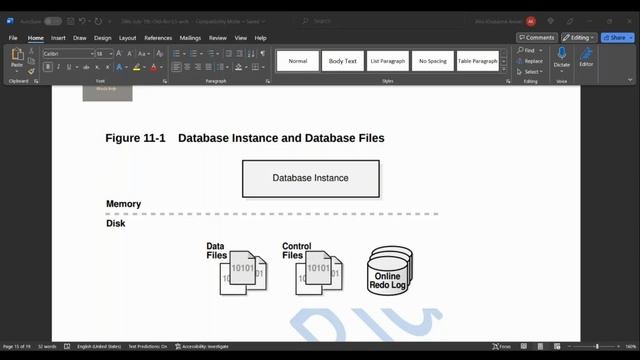Increase font size with grow font icon
This screenshot has height=360, width=640.
119,53
